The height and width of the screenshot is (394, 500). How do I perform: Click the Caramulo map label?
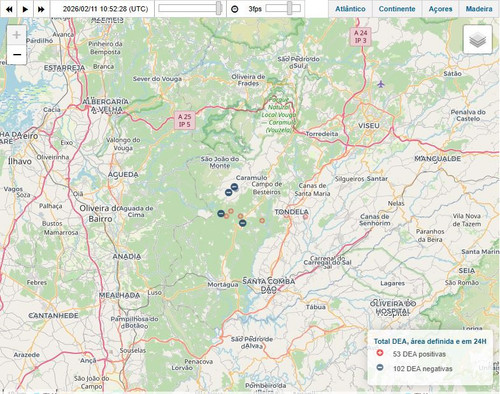pos(251,178)
